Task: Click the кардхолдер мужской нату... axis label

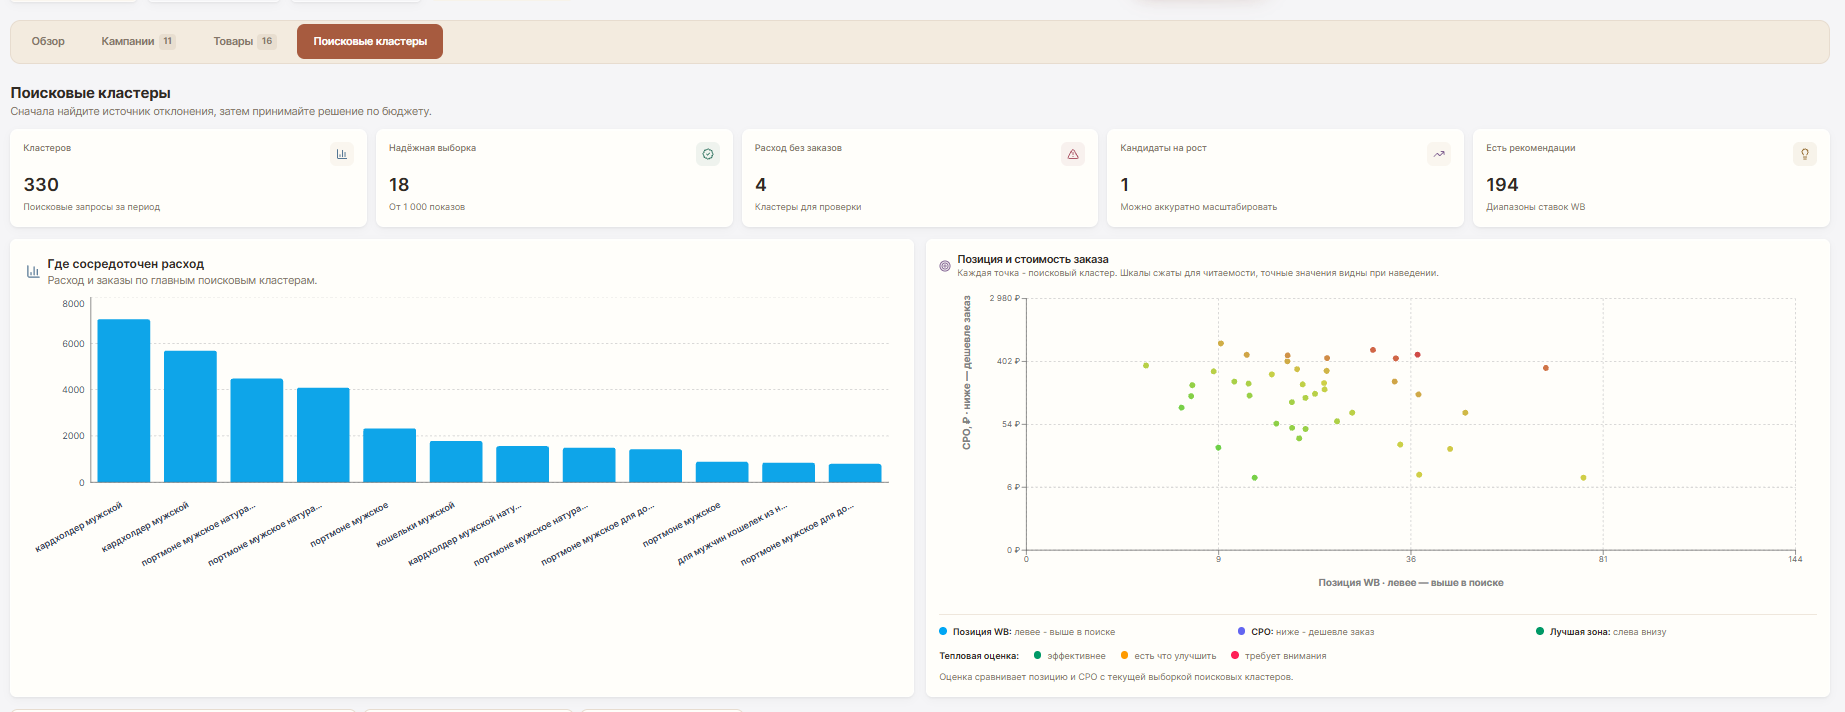Action: point(465,533)
